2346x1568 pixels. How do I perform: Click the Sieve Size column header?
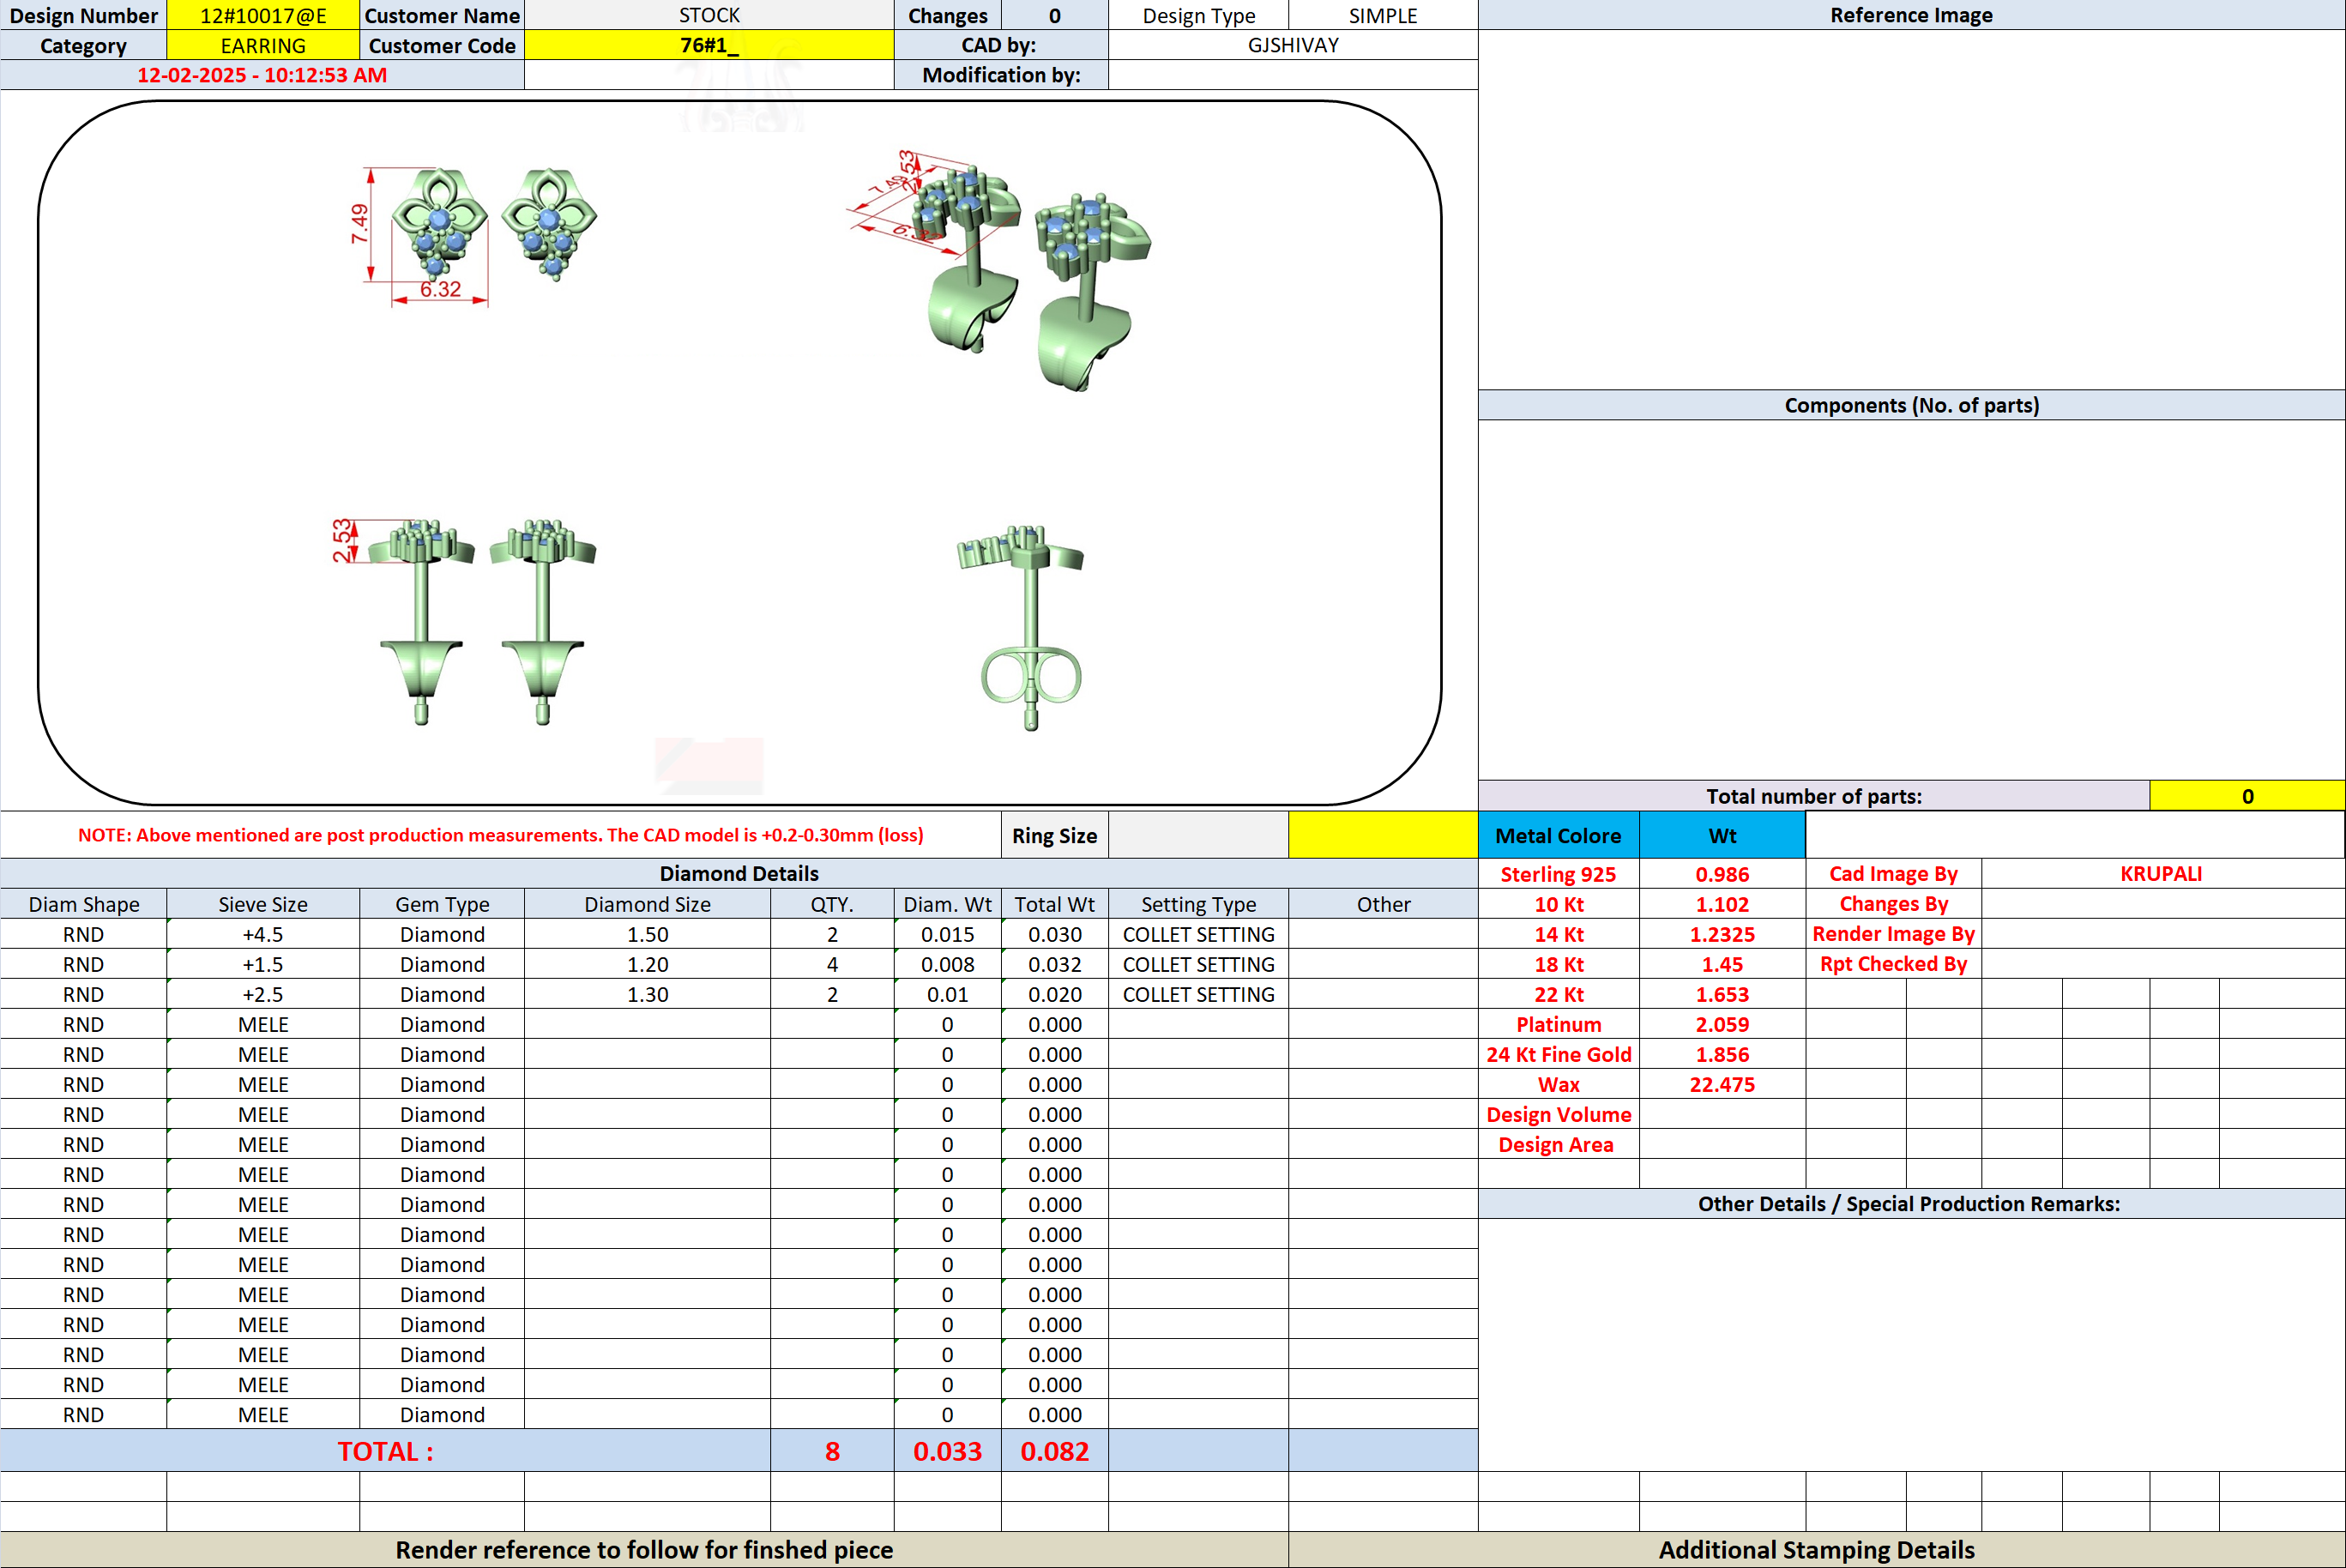(263, 904)
